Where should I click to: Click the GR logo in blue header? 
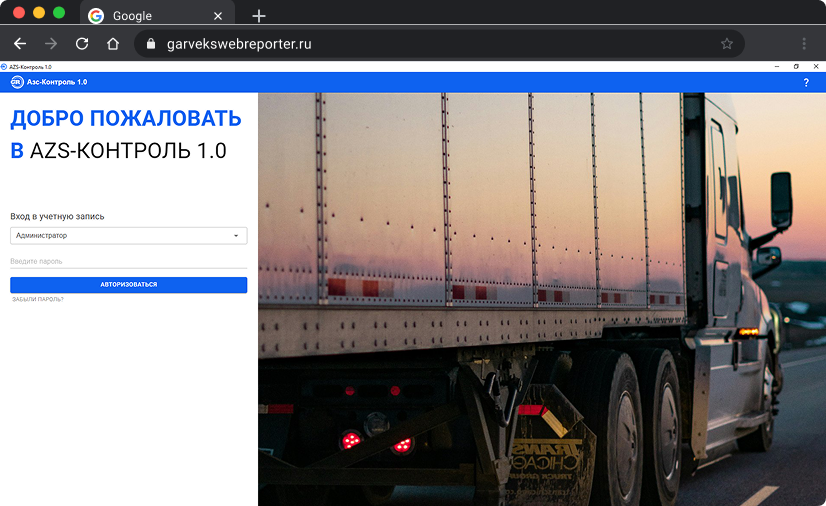[x=17, y=82]
